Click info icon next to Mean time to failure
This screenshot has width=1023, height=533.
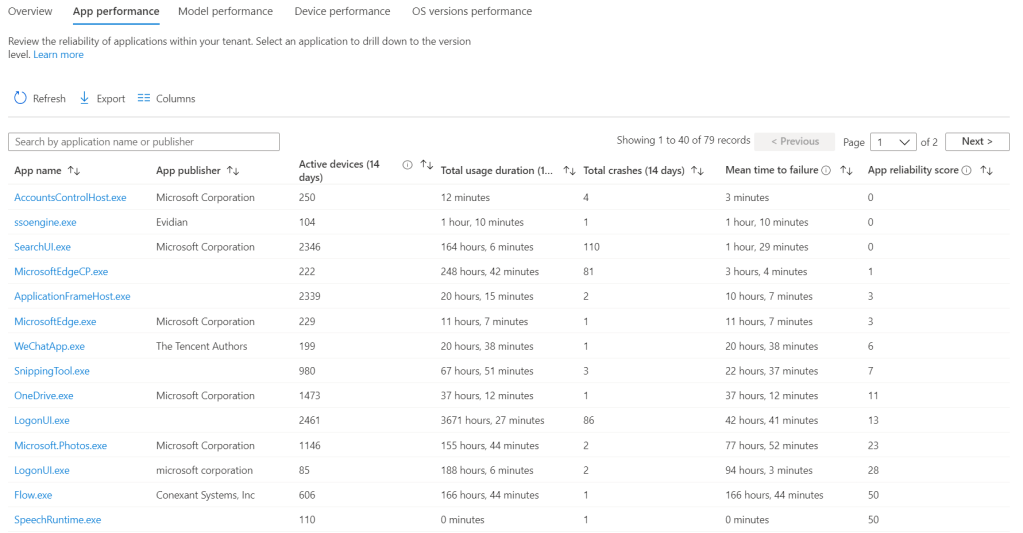(826, 171)
